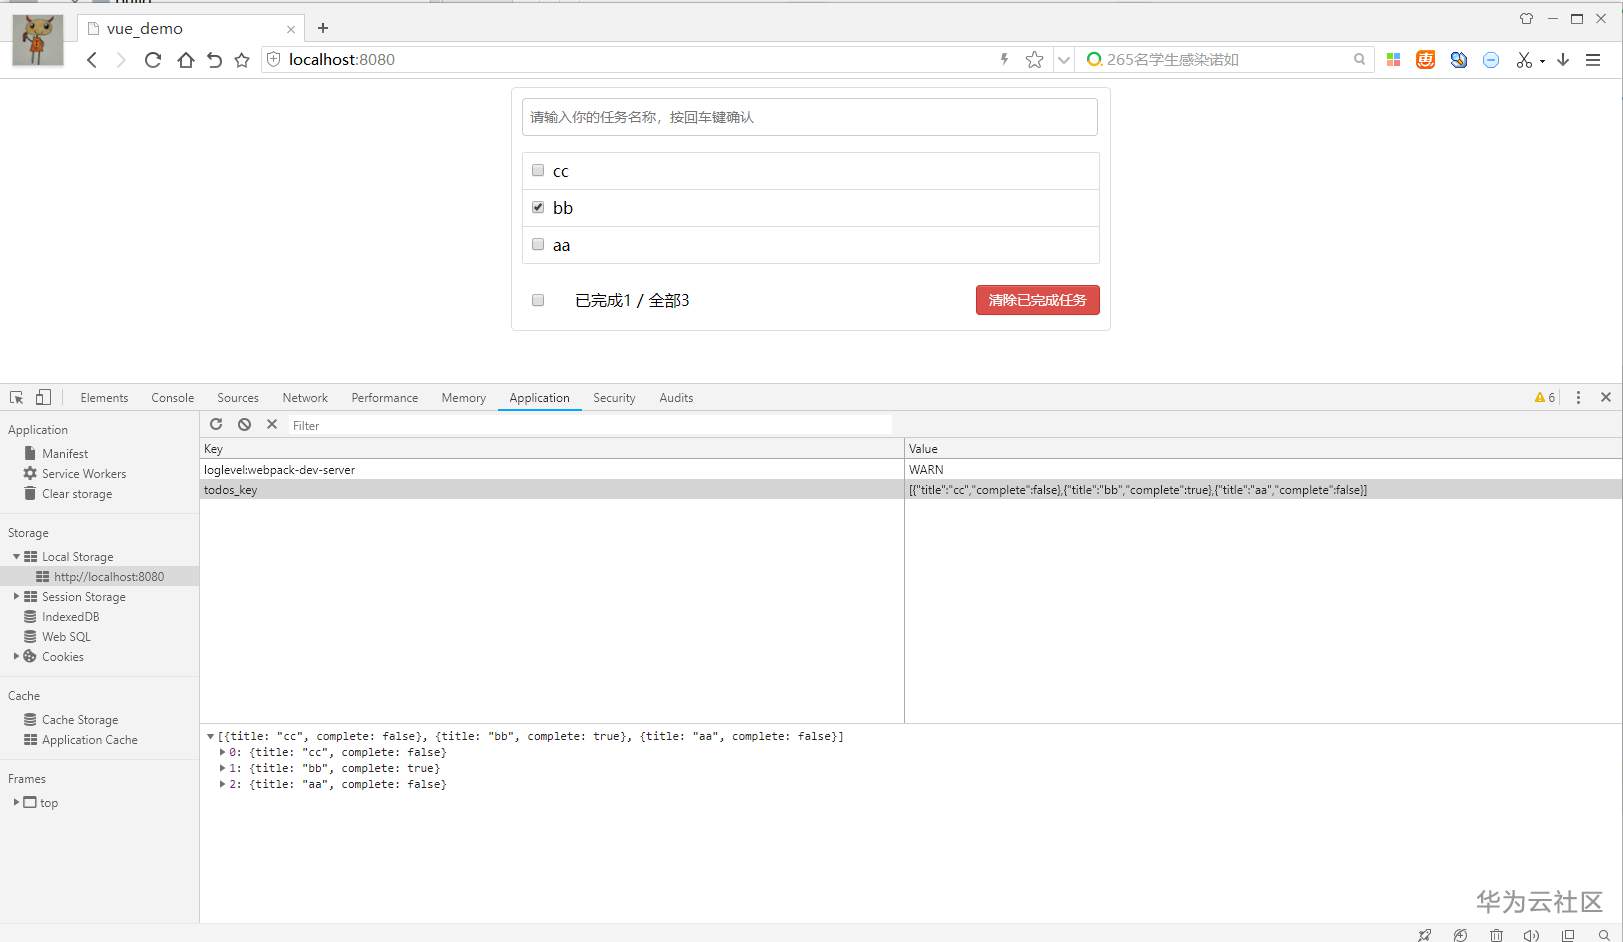Screen dimensions: 1623x942
Task: Open Cache Storage in the sidebar
Action: point(80,719)
